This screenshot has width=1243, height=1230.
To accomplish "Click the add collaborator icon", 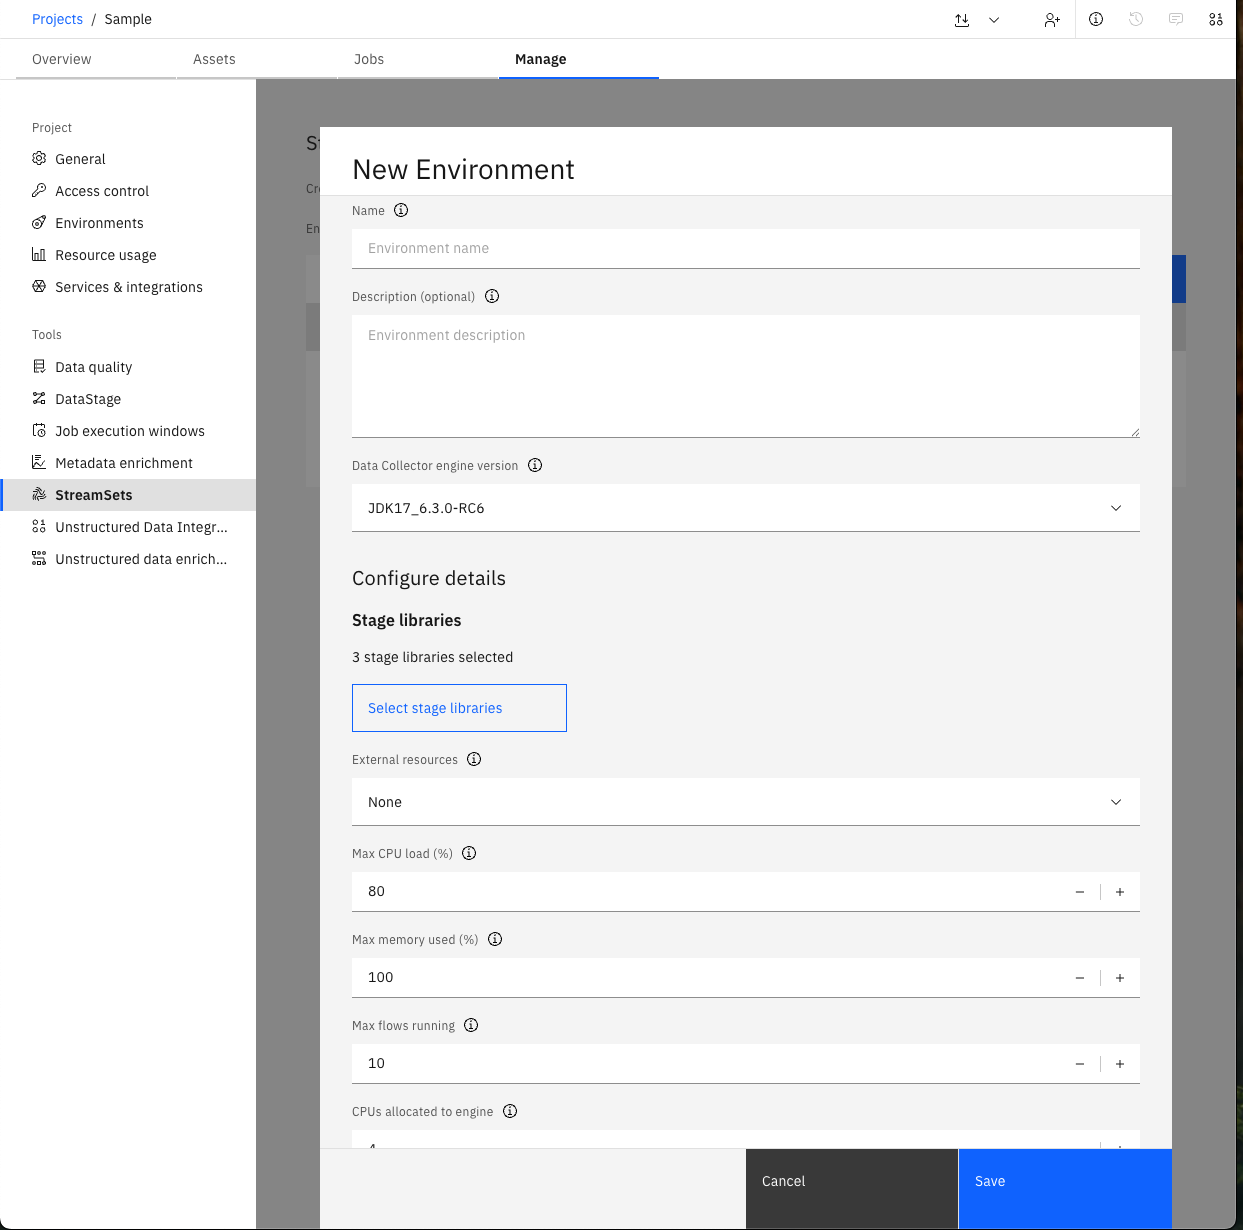I will coord(1052,19).
